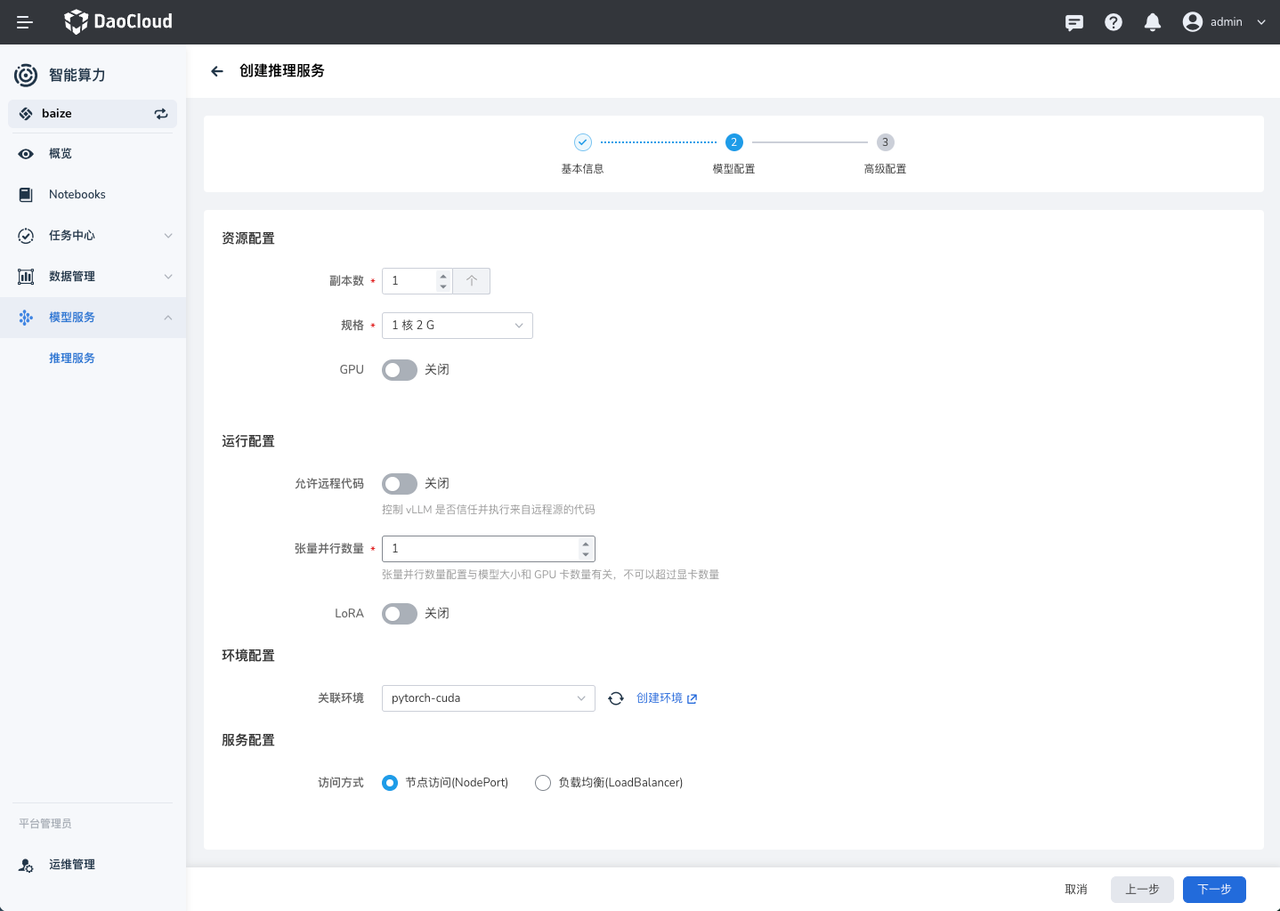
Task: Open the 创建环境 link
Action: [x=666, y=698]
